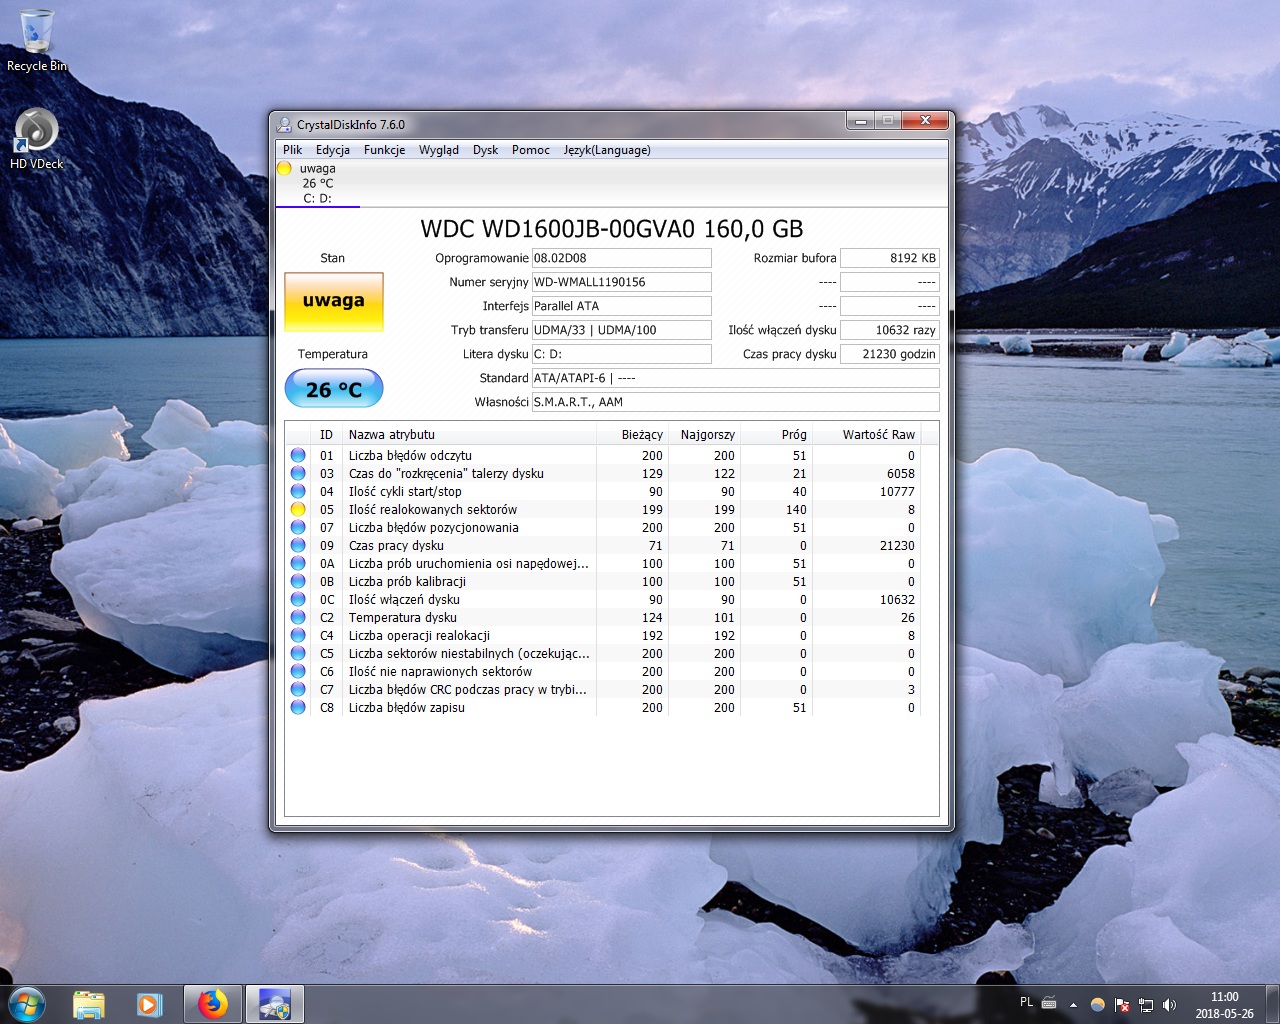Image resolution: width=1280 pixels, height=1024 pixels.
Task: Open the Wygląd menu
Action: pyautogui.click(x=438, y=150)
